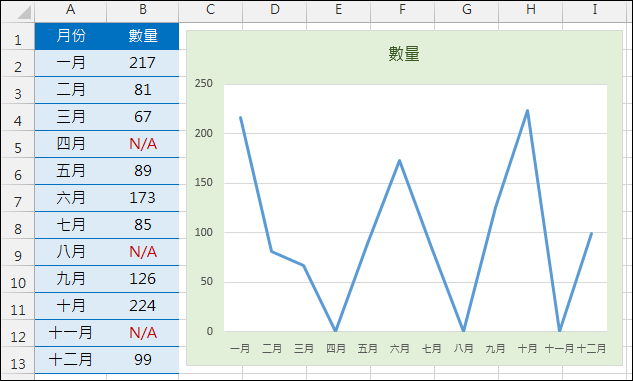Click the 十二月 chart axis label
This screenshot has height=381, width=633.
[591, 348]
